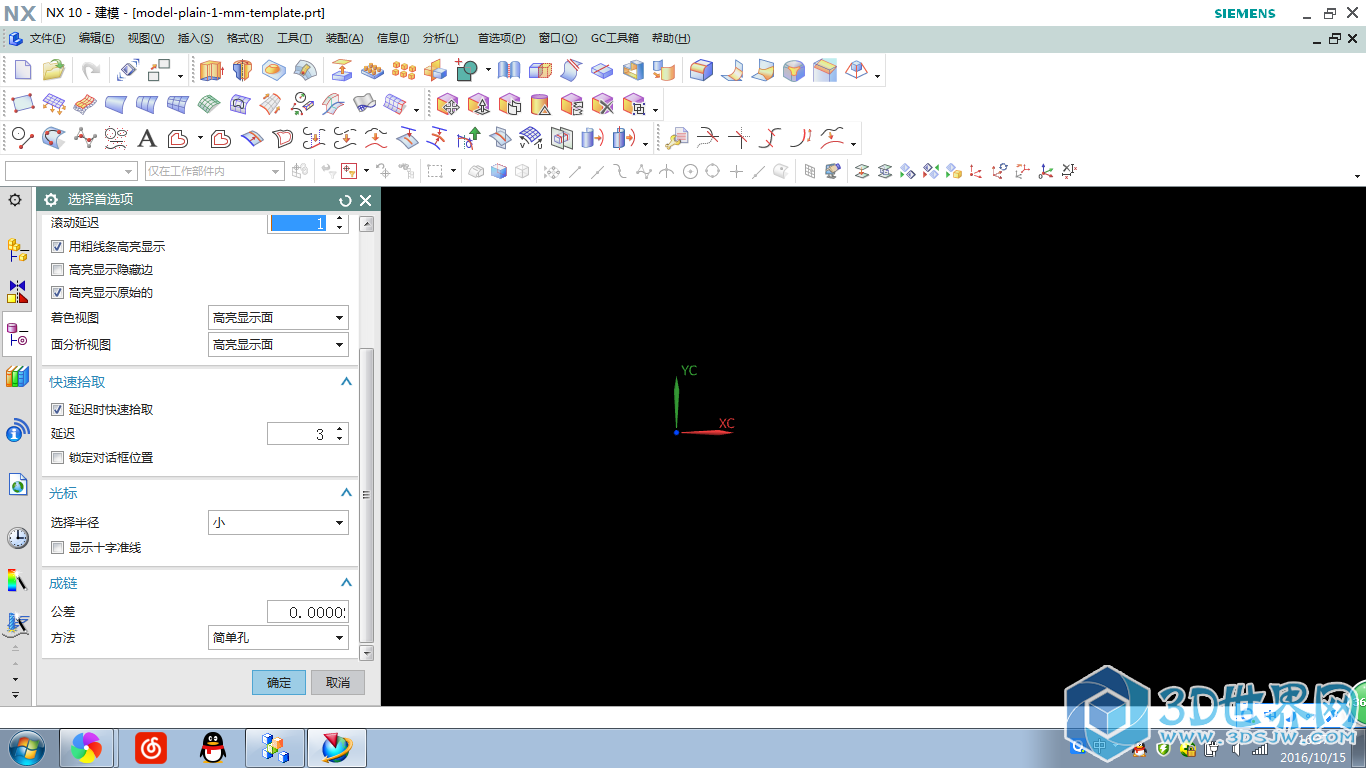Image resolution: width=1366 pixels, height=768 pixels.
Task: Collapse the 快速拾取 section
Action: pyautogui.click(x=346, y=382)
